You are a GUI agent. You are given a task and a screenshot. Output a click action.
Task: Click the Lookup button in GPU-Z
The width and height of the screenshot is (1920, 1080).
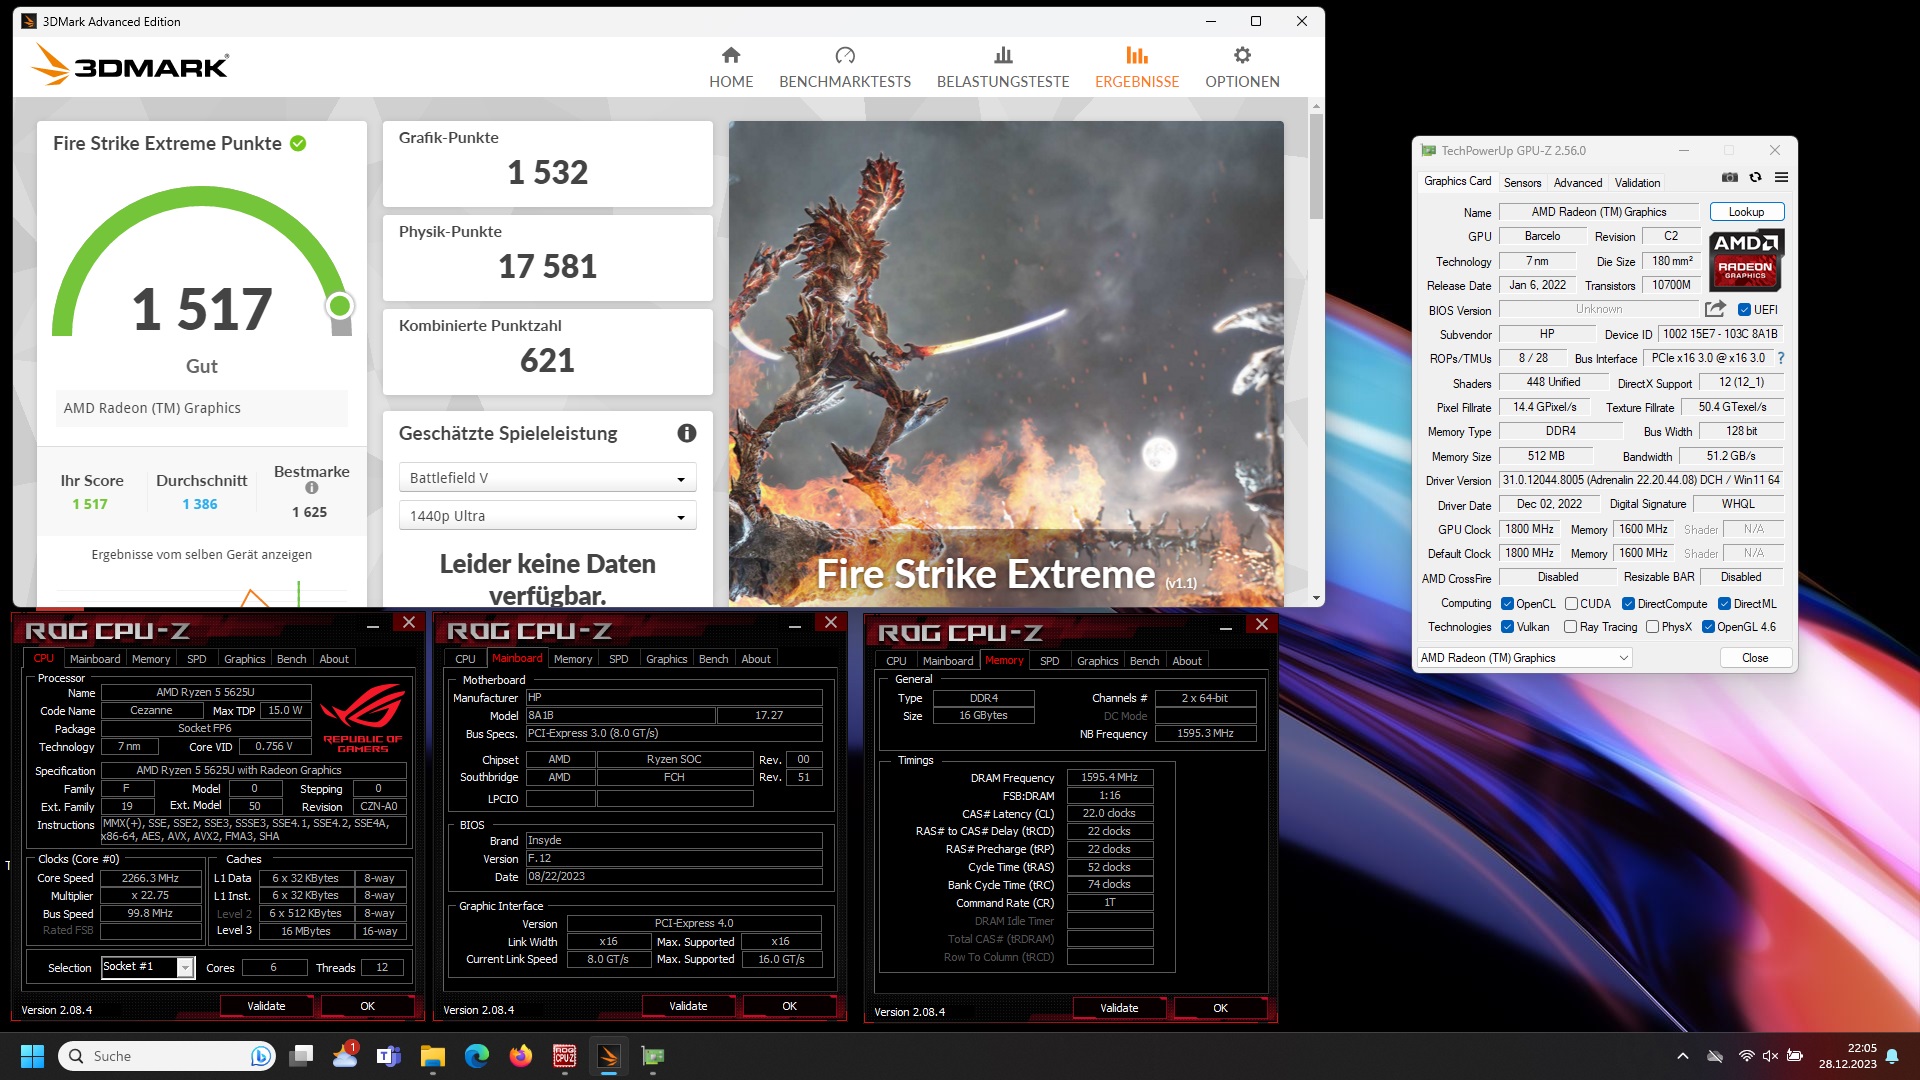(1746, 212)
